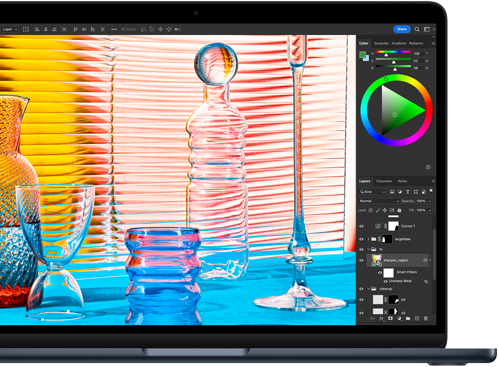498x367 pixels.
Task: Open the workspace layout switcher icon
Action: click(427, 29)
